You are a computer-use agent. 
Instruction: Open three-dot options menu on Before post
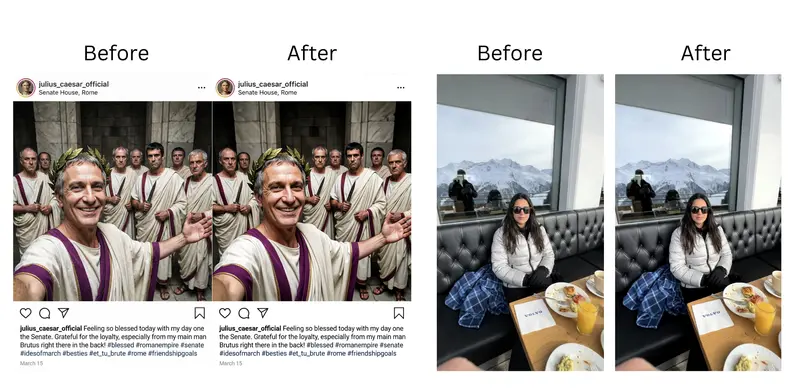coord(202,88)
